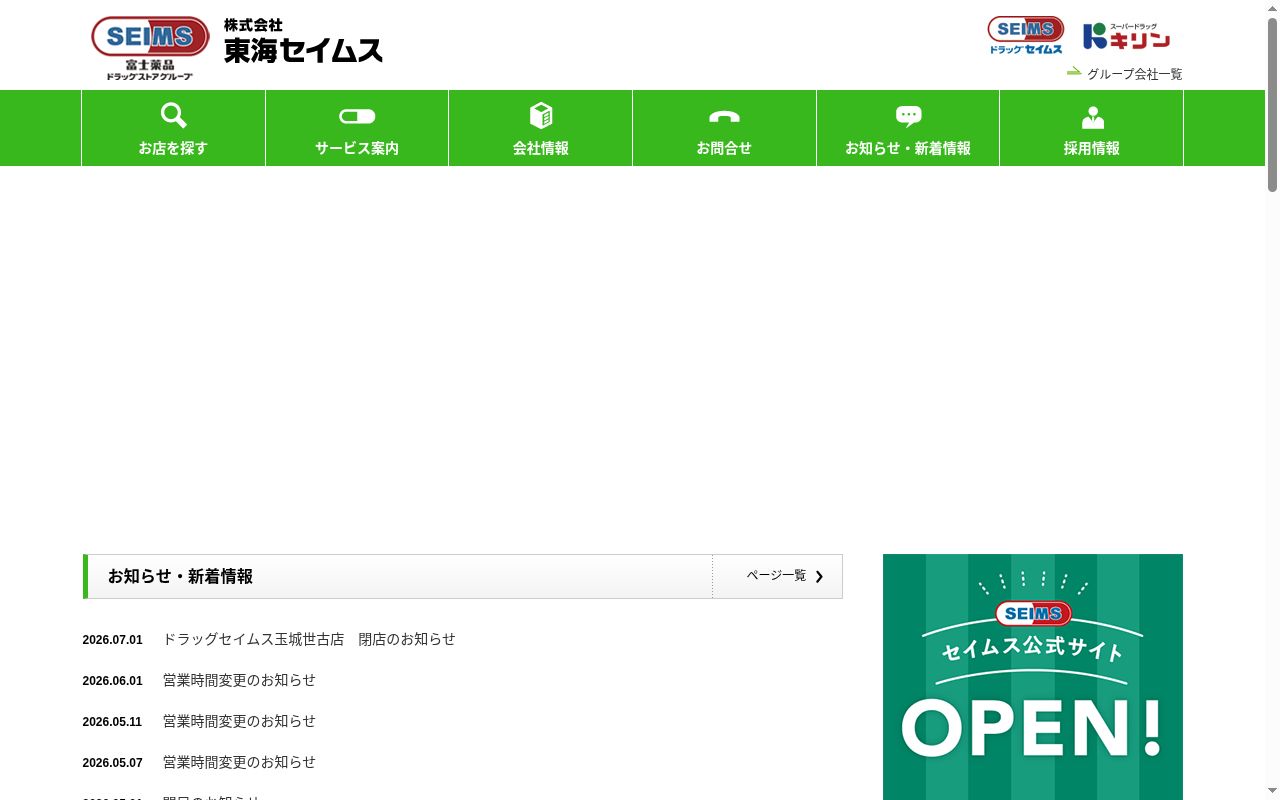Screen dimensions: 1280x800
Task: Click the telephone contact icon
Action: [x=724, y=117]
